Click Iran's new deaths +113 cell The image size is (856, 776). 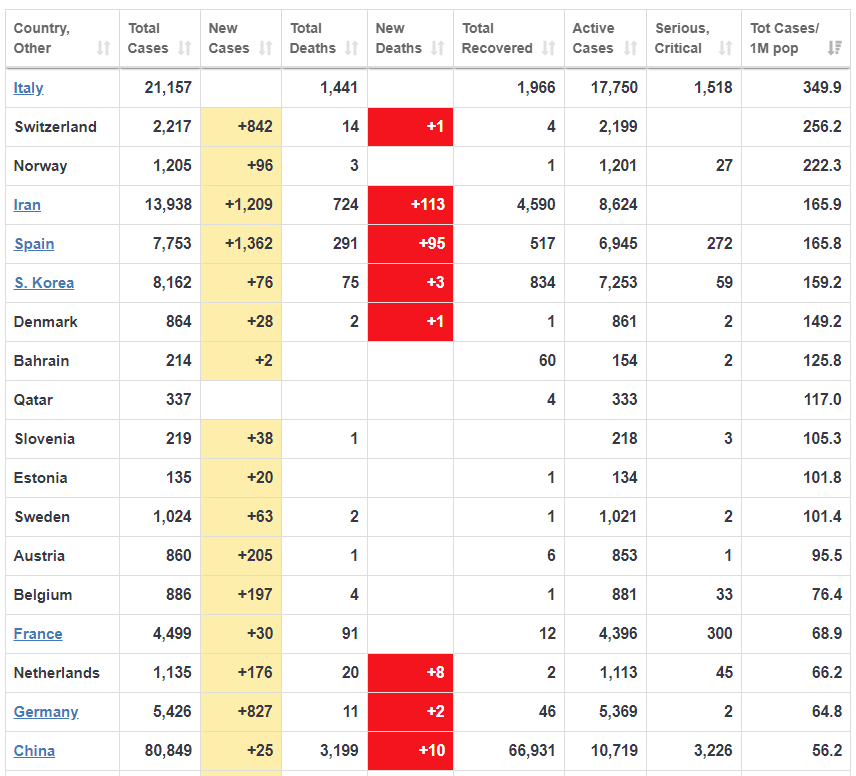pyautogui.click(x=411, y=205)
